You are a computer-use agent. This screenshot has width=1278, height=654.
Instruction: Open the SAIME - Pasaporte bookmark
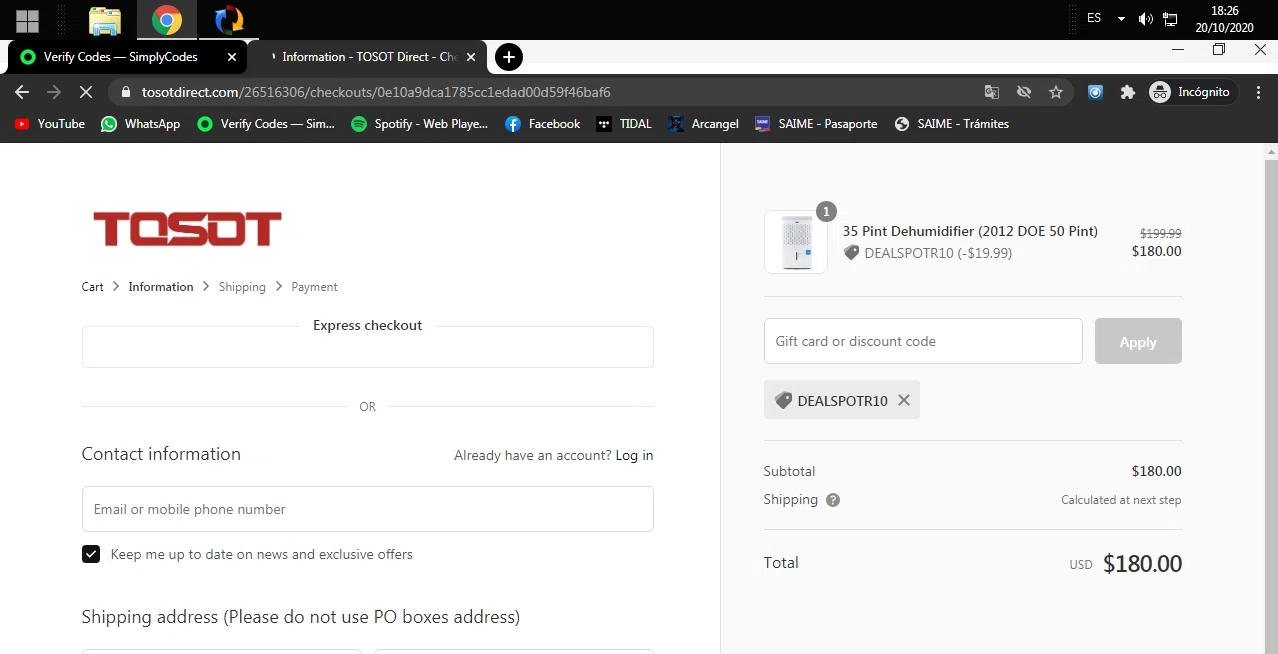pos(816,124)
